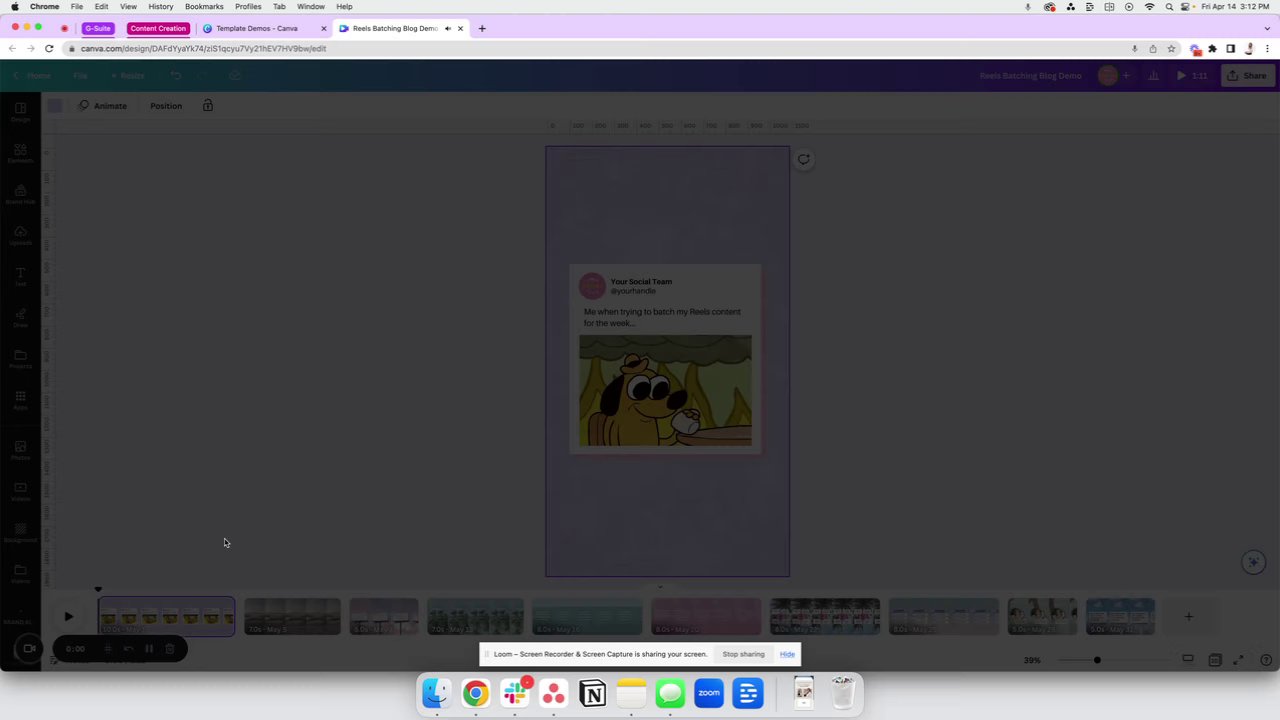
Task: Select the "Your Social Team" text
Action: [x=641, y=282]
